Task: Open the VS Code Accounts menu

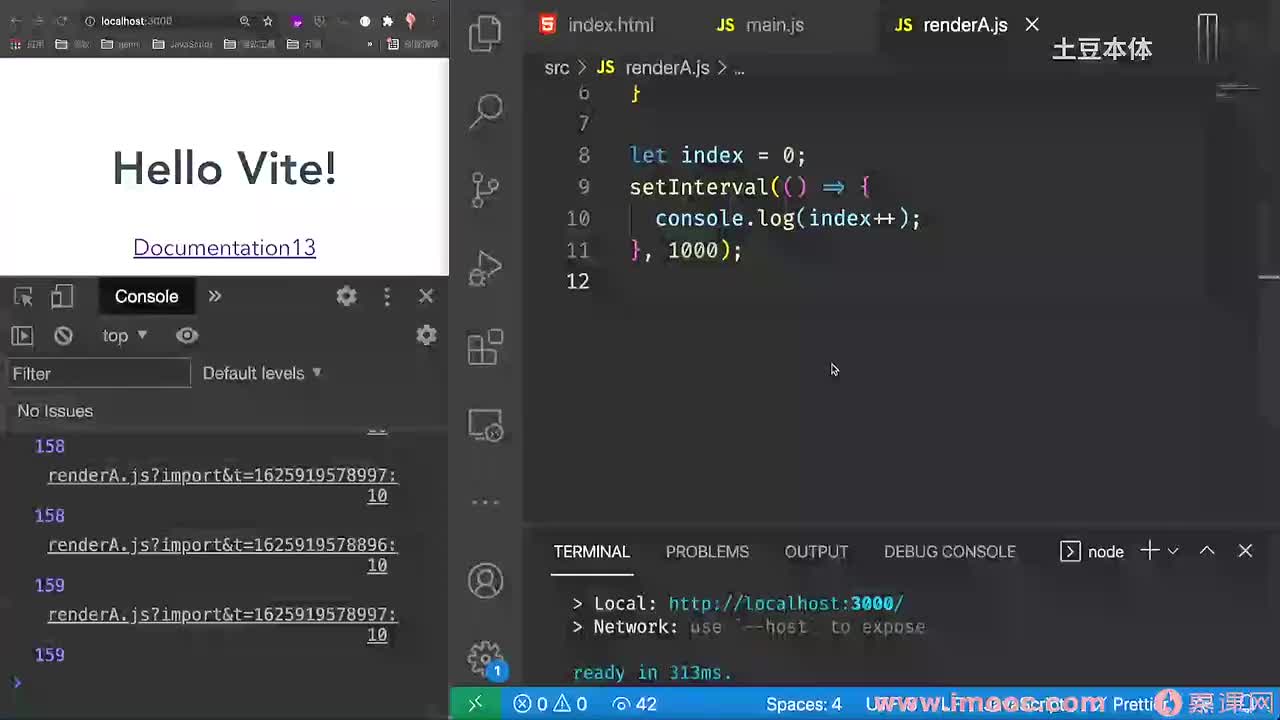Action: point(486,581)
